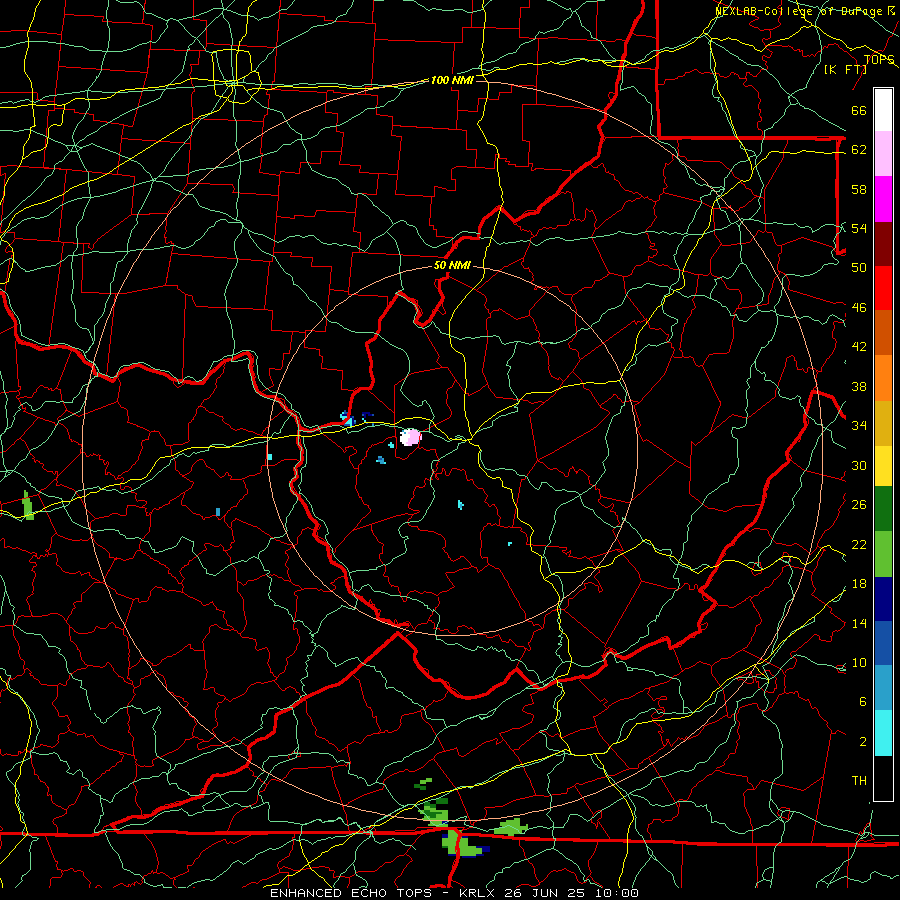This screenshot has width=900, height=900.
Task: Click the navy blue legend swatch
Action: click(x=883, y=599)
